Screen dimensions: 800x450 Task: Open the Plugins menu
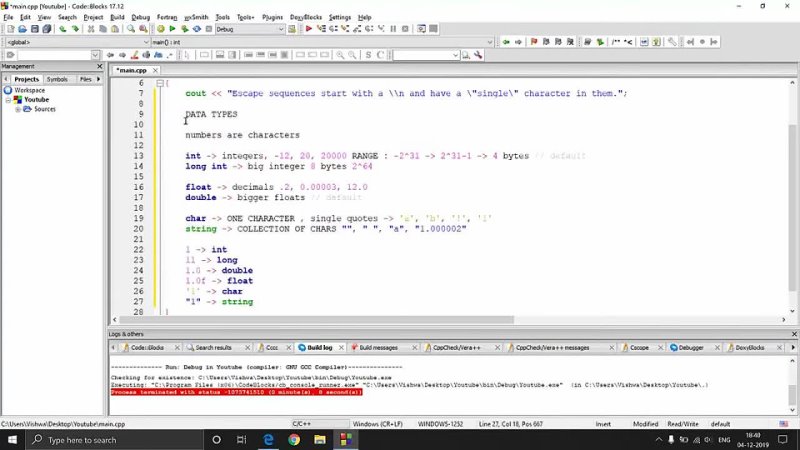pos(272,17)
